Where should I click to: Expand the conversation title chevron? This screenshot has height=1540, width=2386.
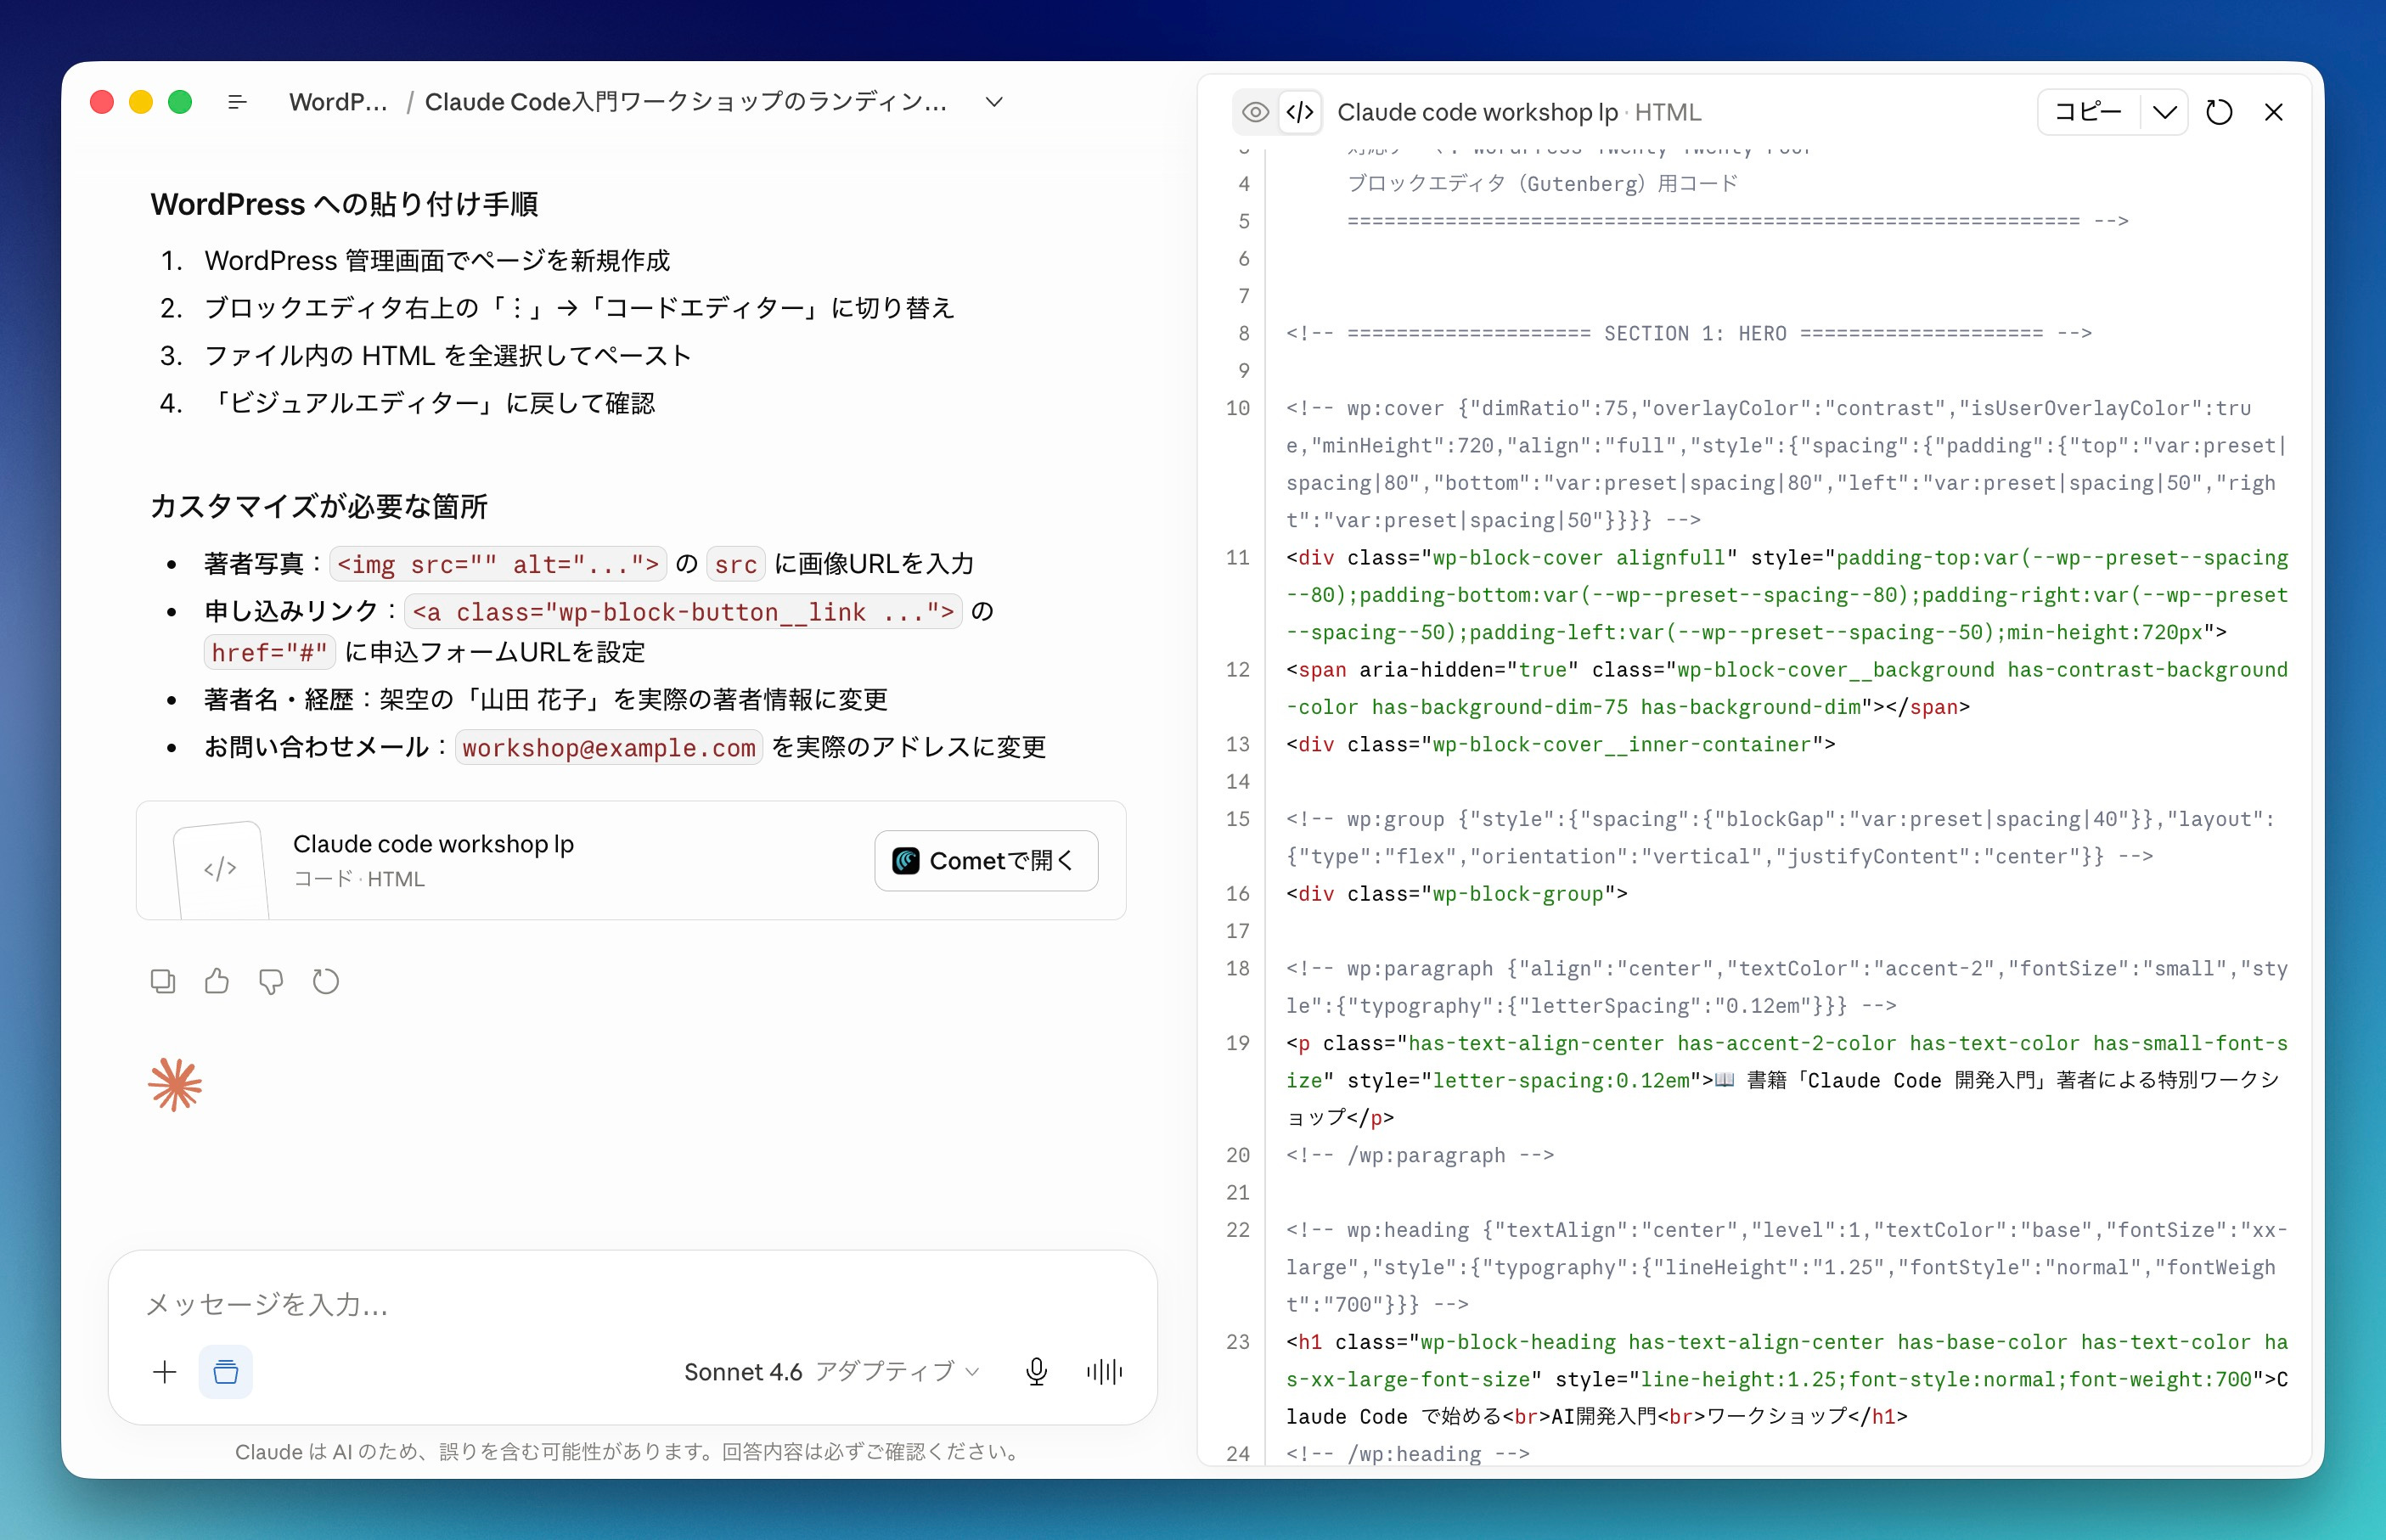tap(993, 102)
